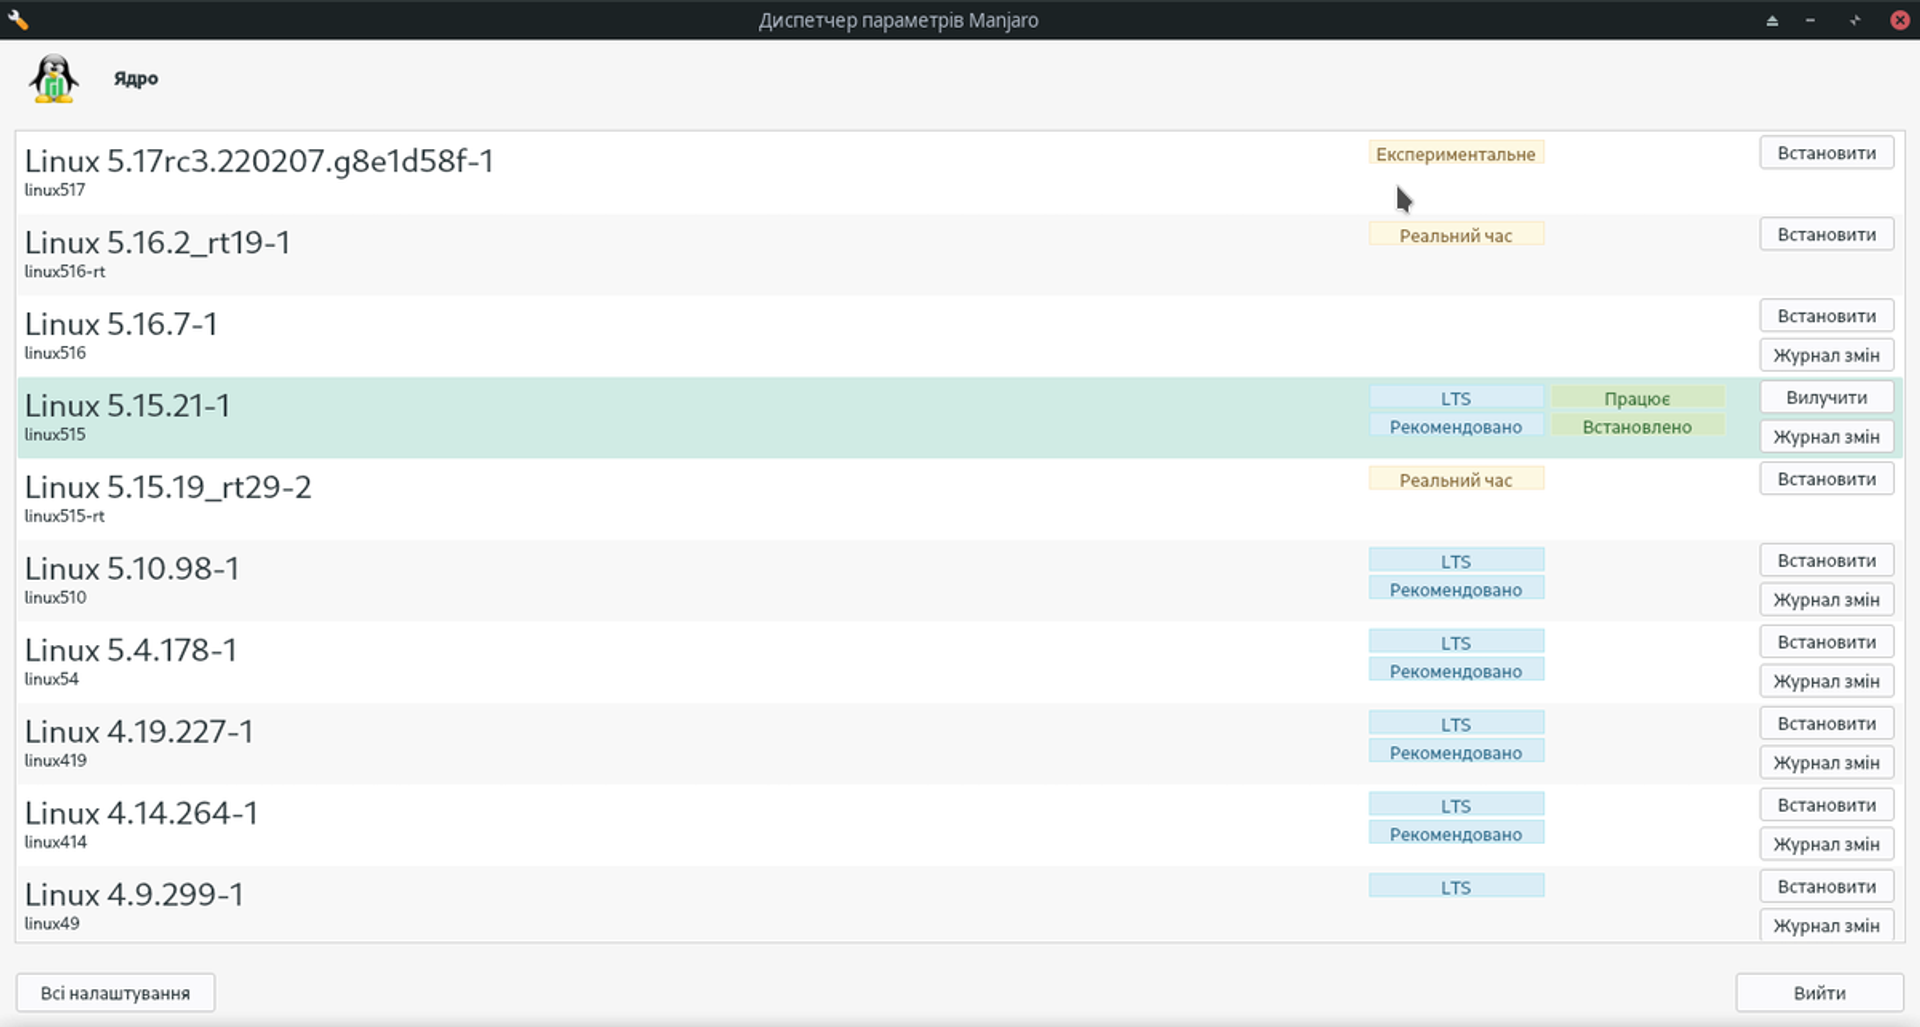Click the linux54 package name
The image size is (1920, 1027).
(x=51, y=679)
